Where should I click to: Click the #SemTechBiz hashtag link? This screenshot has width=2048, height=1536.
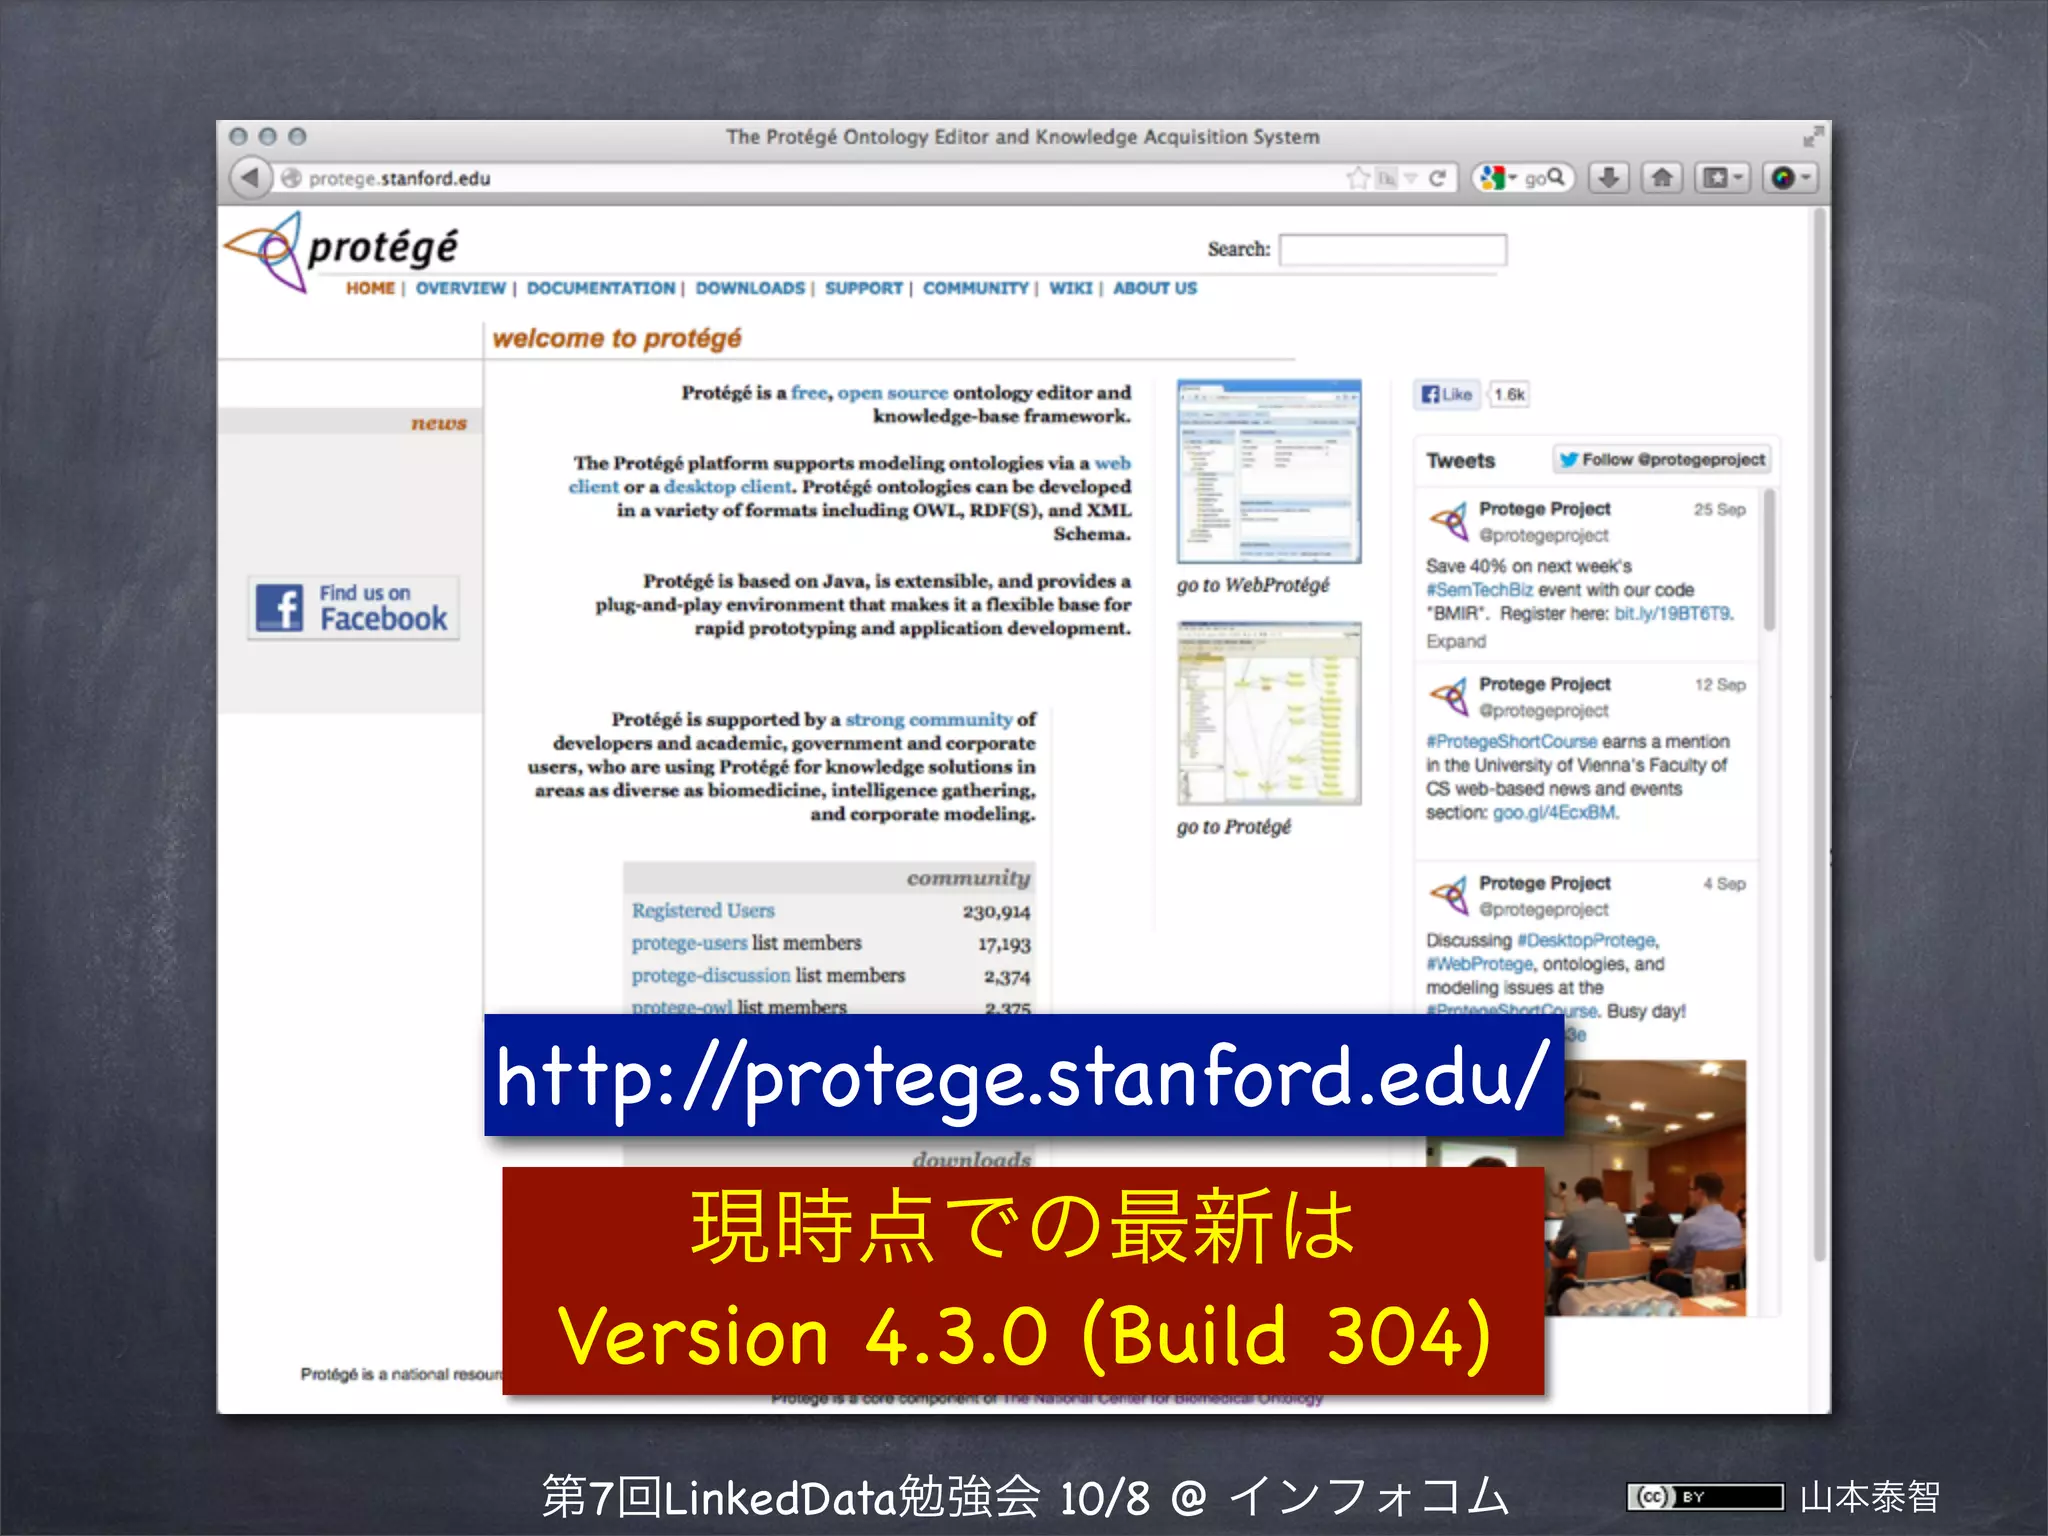(x=1479, y=590)
